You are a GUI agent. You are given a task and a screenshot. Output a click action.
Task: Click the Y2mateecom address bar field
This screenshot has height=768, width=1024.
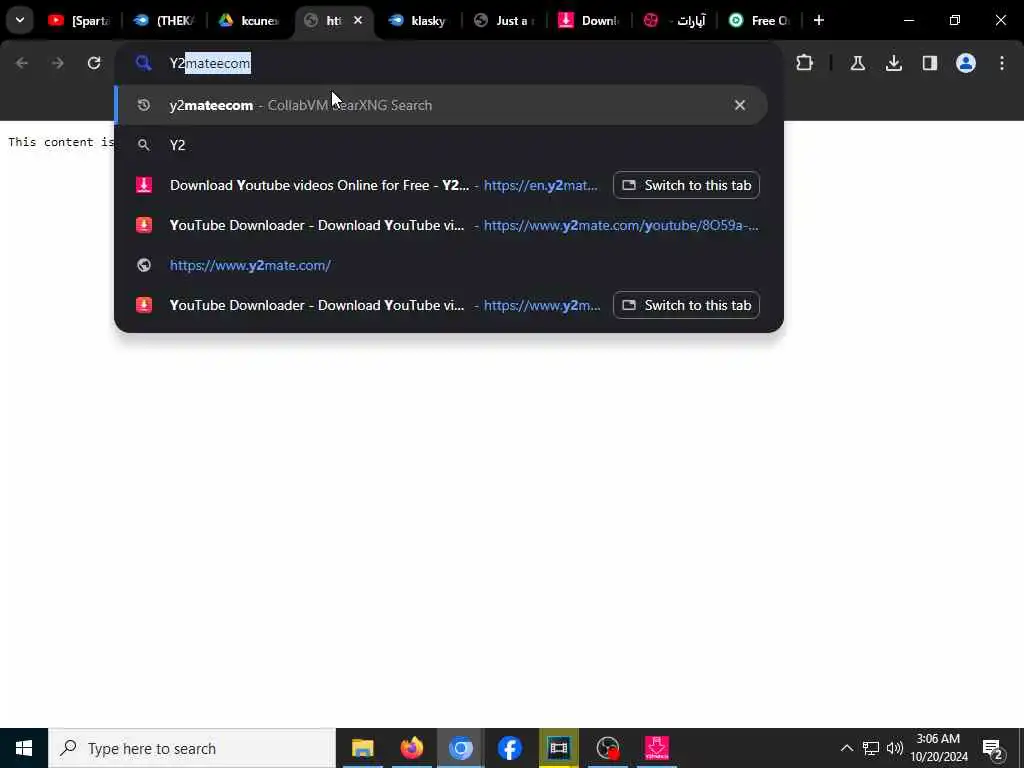point(449,63)
